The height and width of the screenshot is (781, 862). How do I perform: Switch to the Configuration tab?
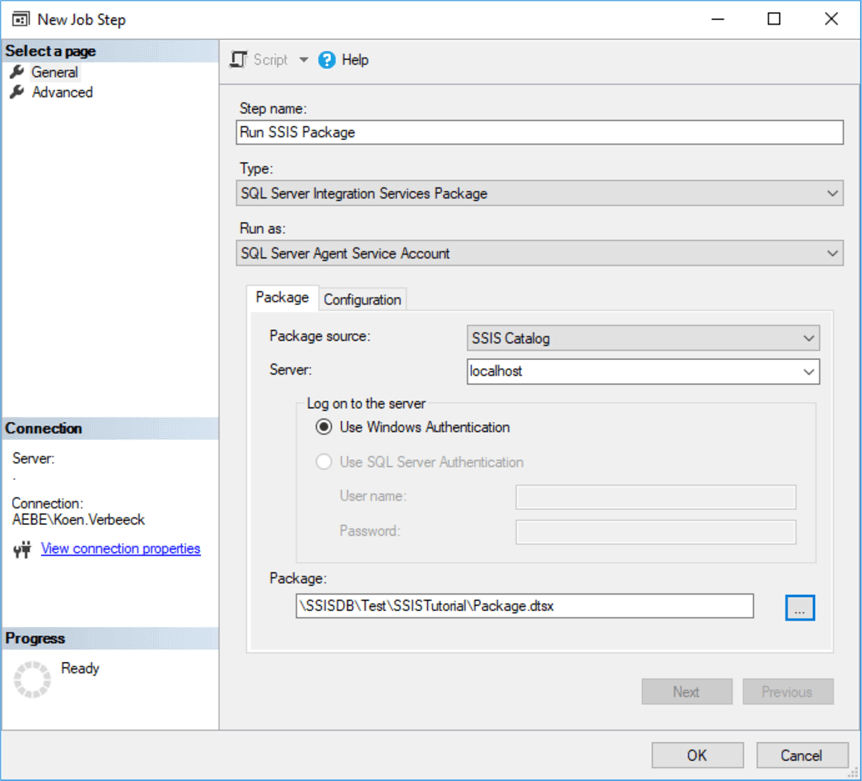pyautogui.click(x=362, y=300)
